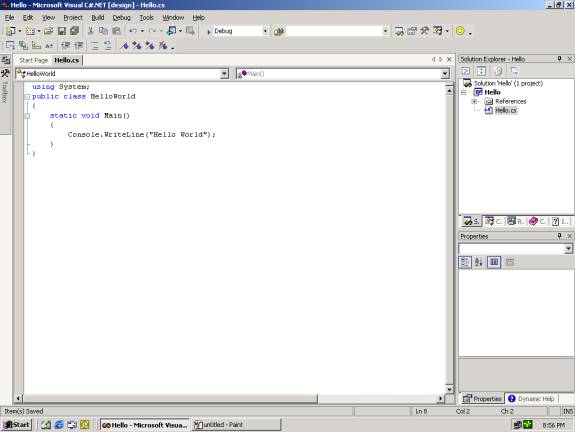The image size is (575, 432).
Task: Click the Solution Explorer Properties icon
Action: tap(514, 71)
